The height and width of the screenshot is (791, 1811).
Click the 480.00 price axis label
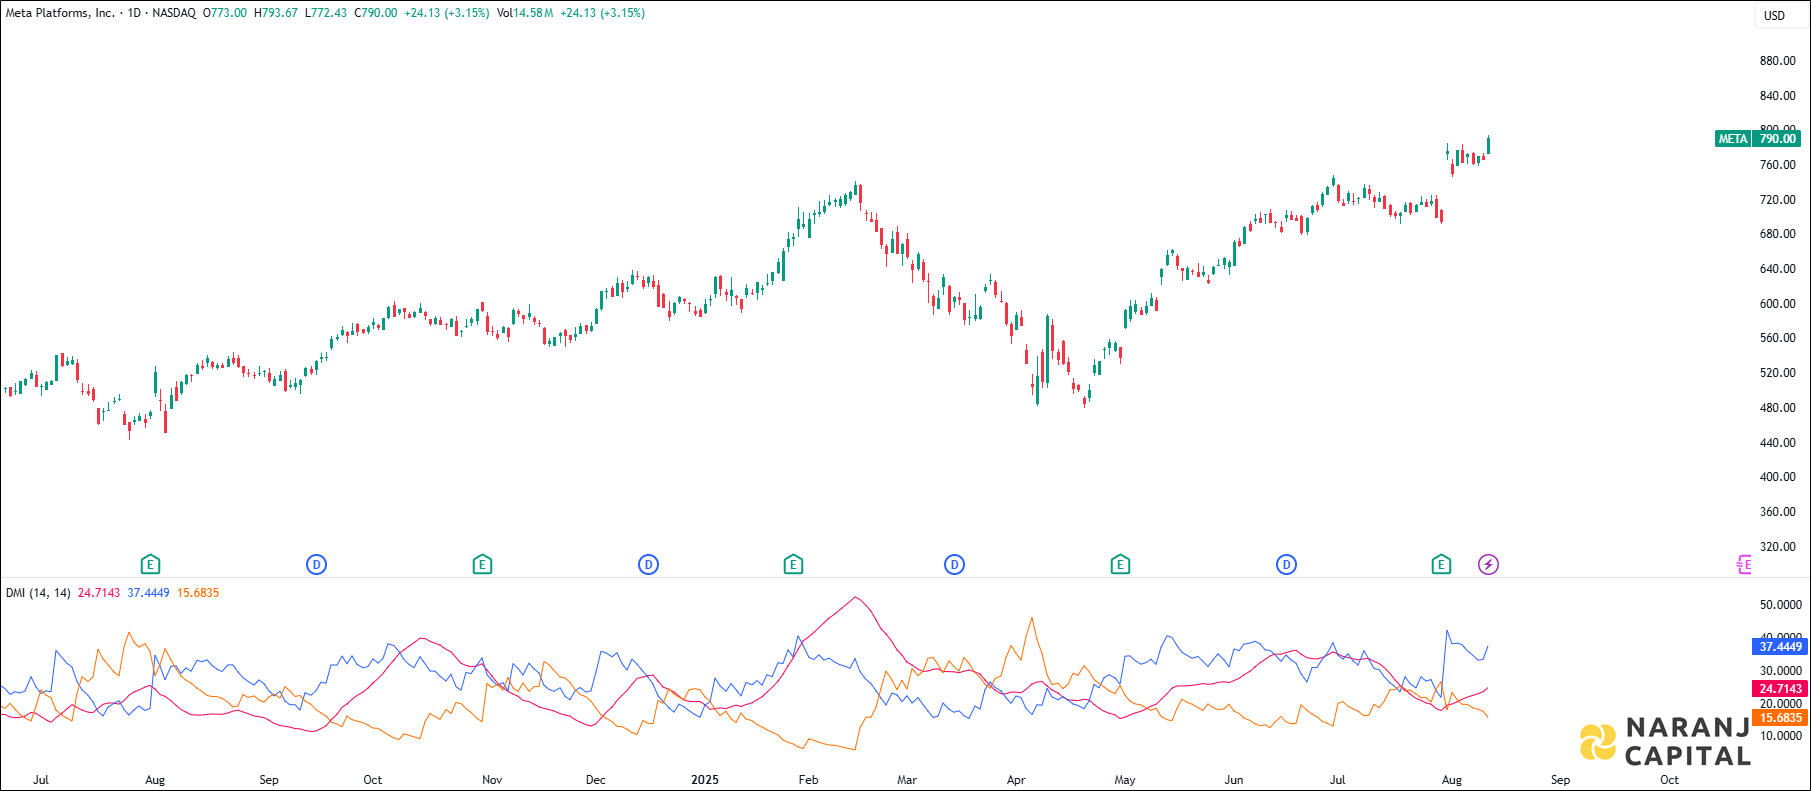pyautogui.click(x=1778, y=408)
